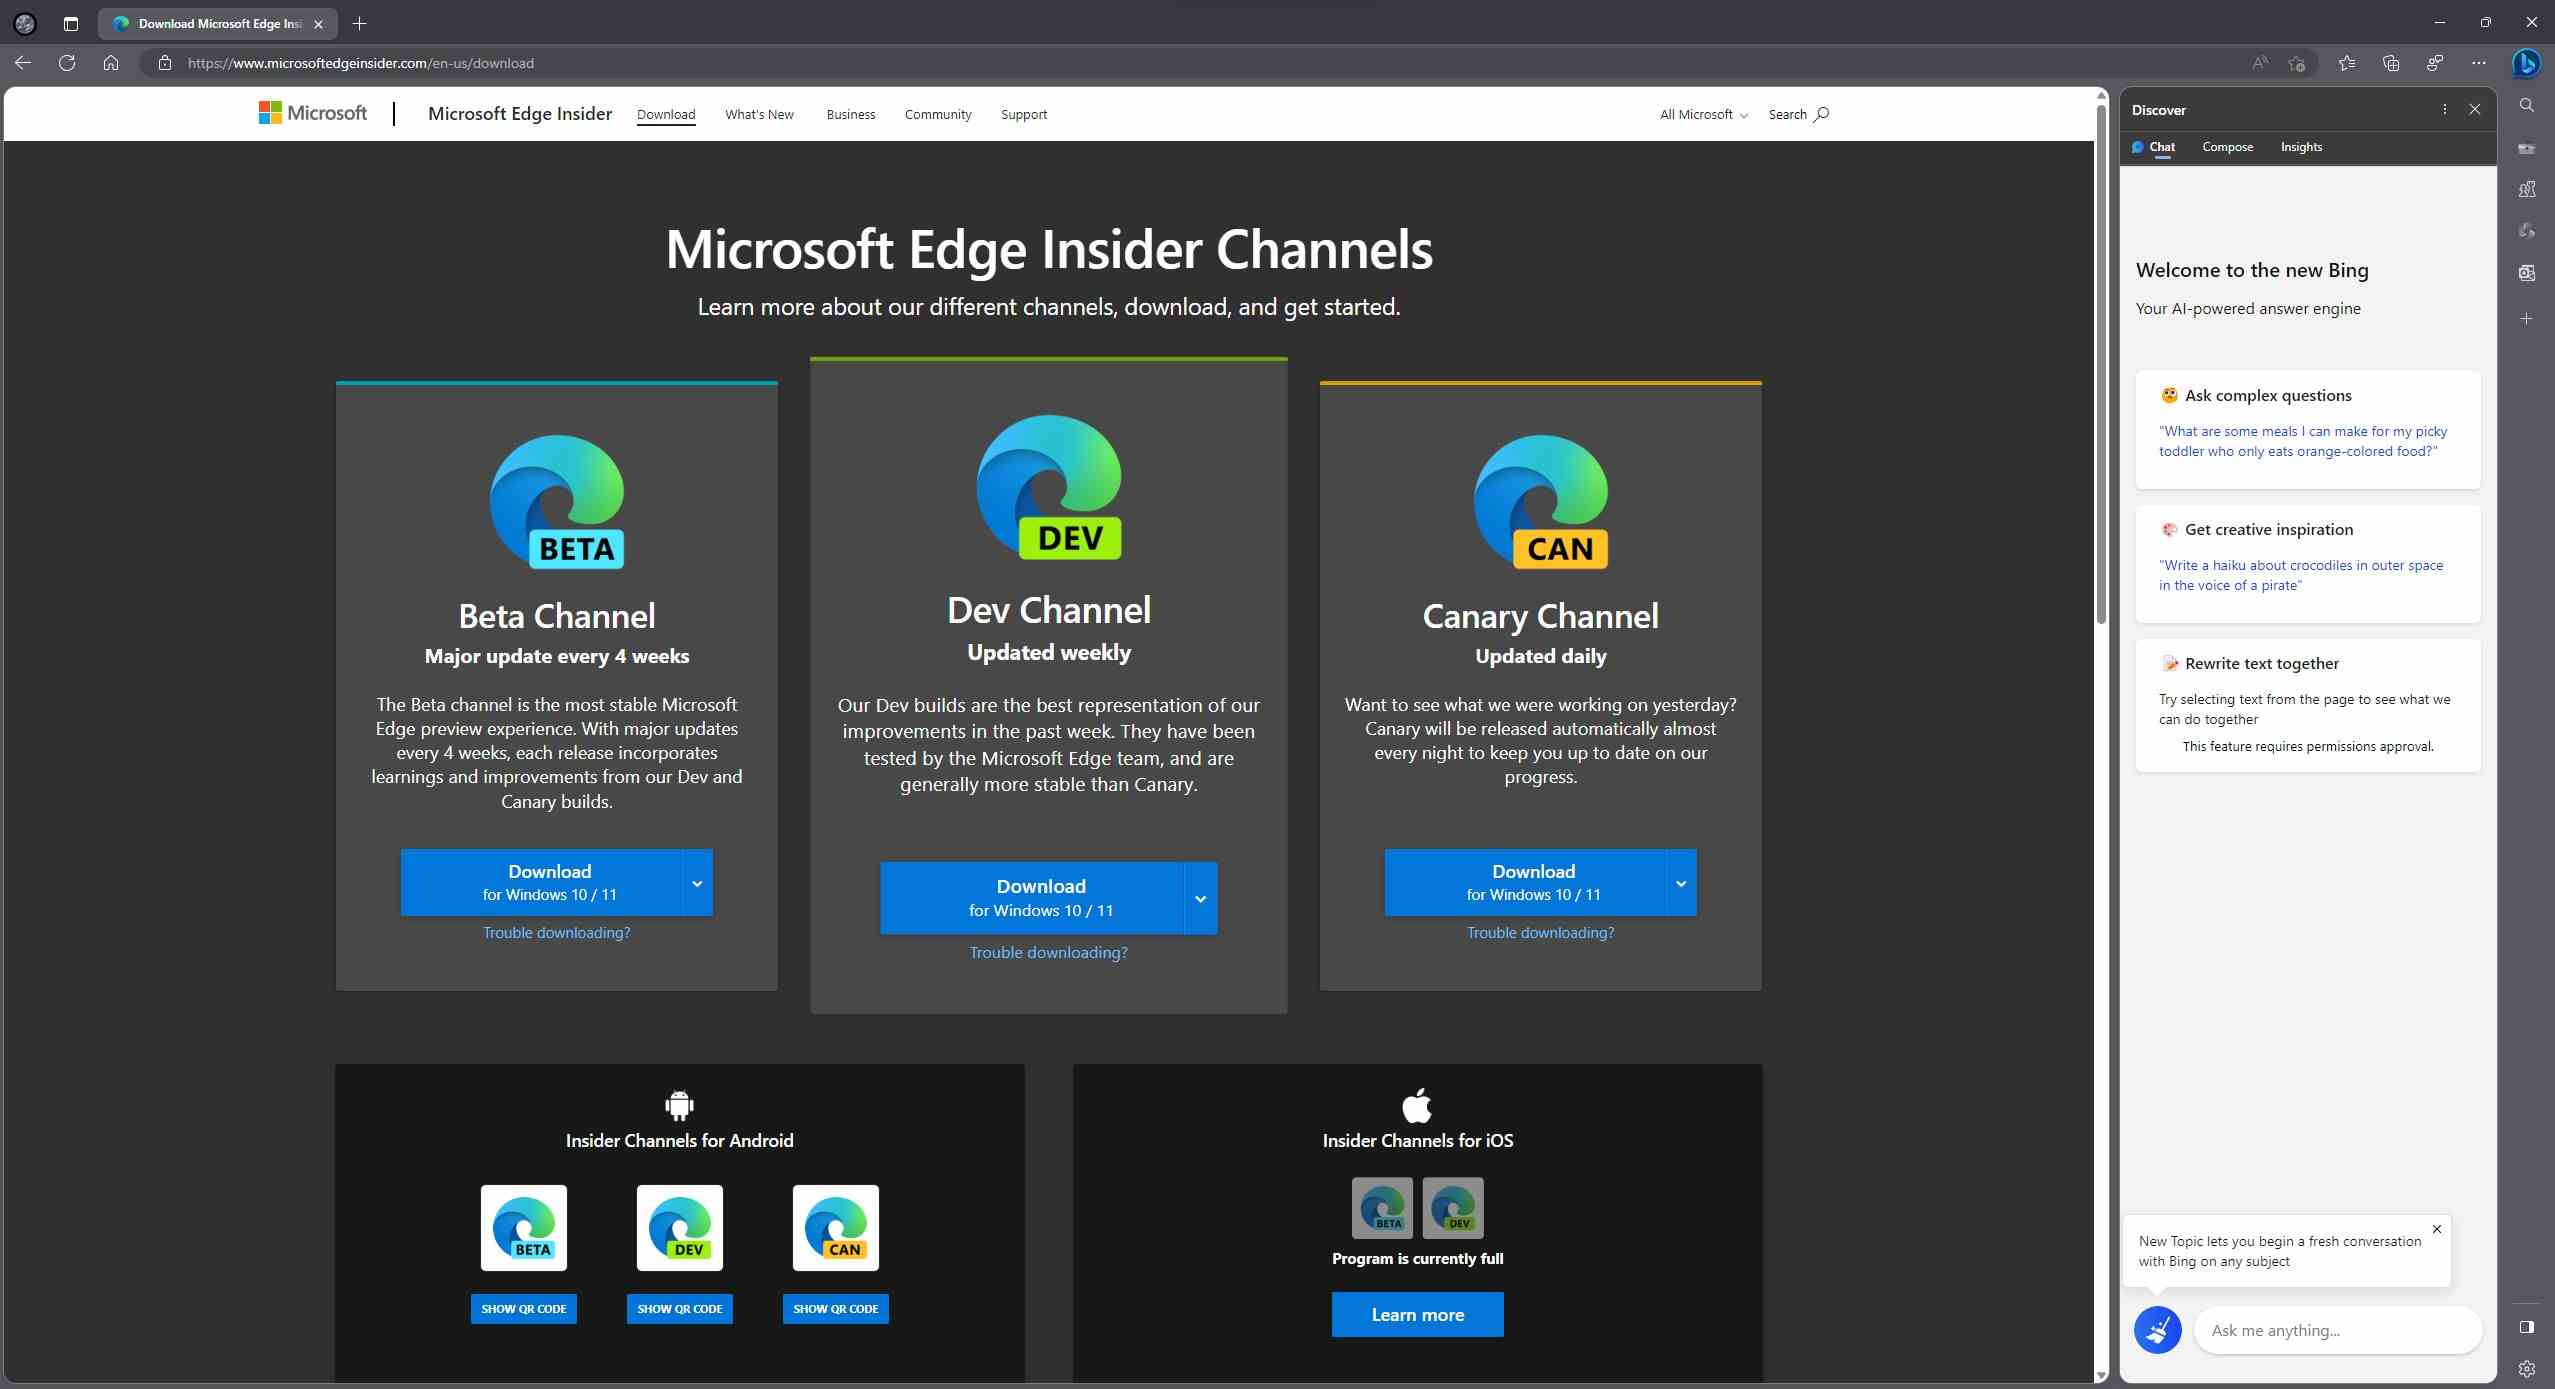Open the feedback/share people icon in toolbar
This screenshot has height=1389, width=2555.
click(2435, 63)
